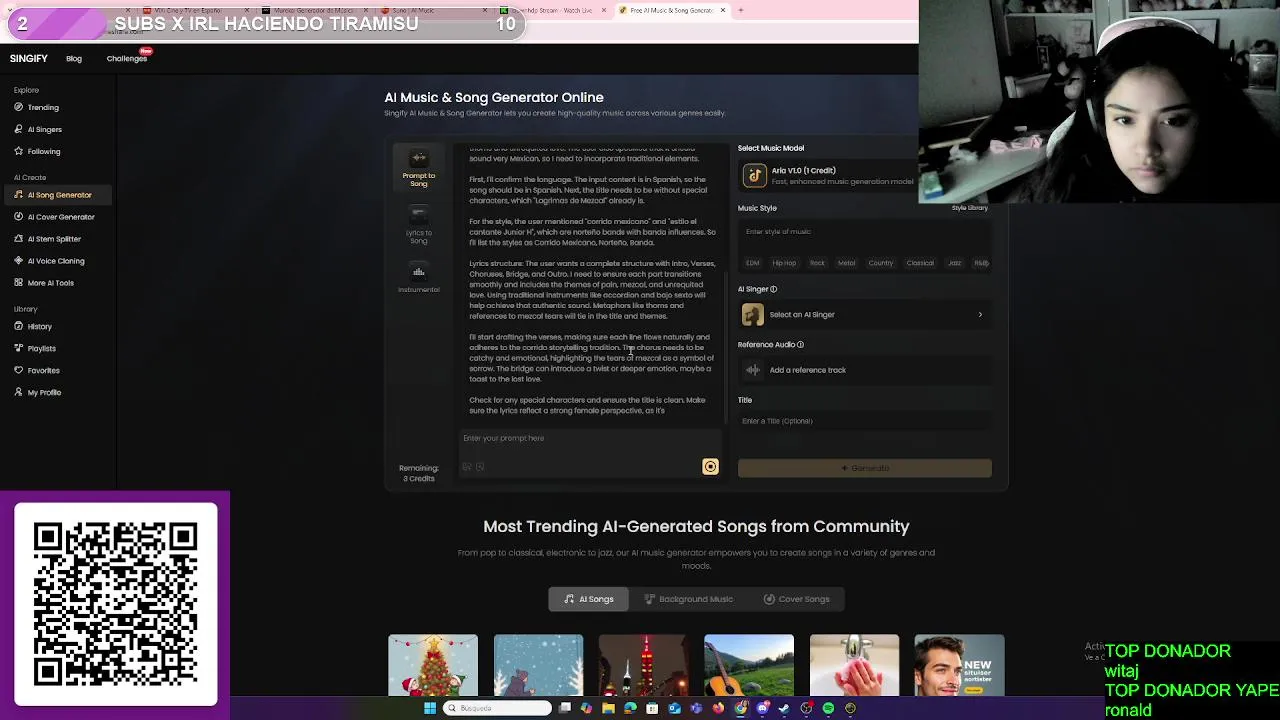Open the SINGIFY home logo

[29, 58]
